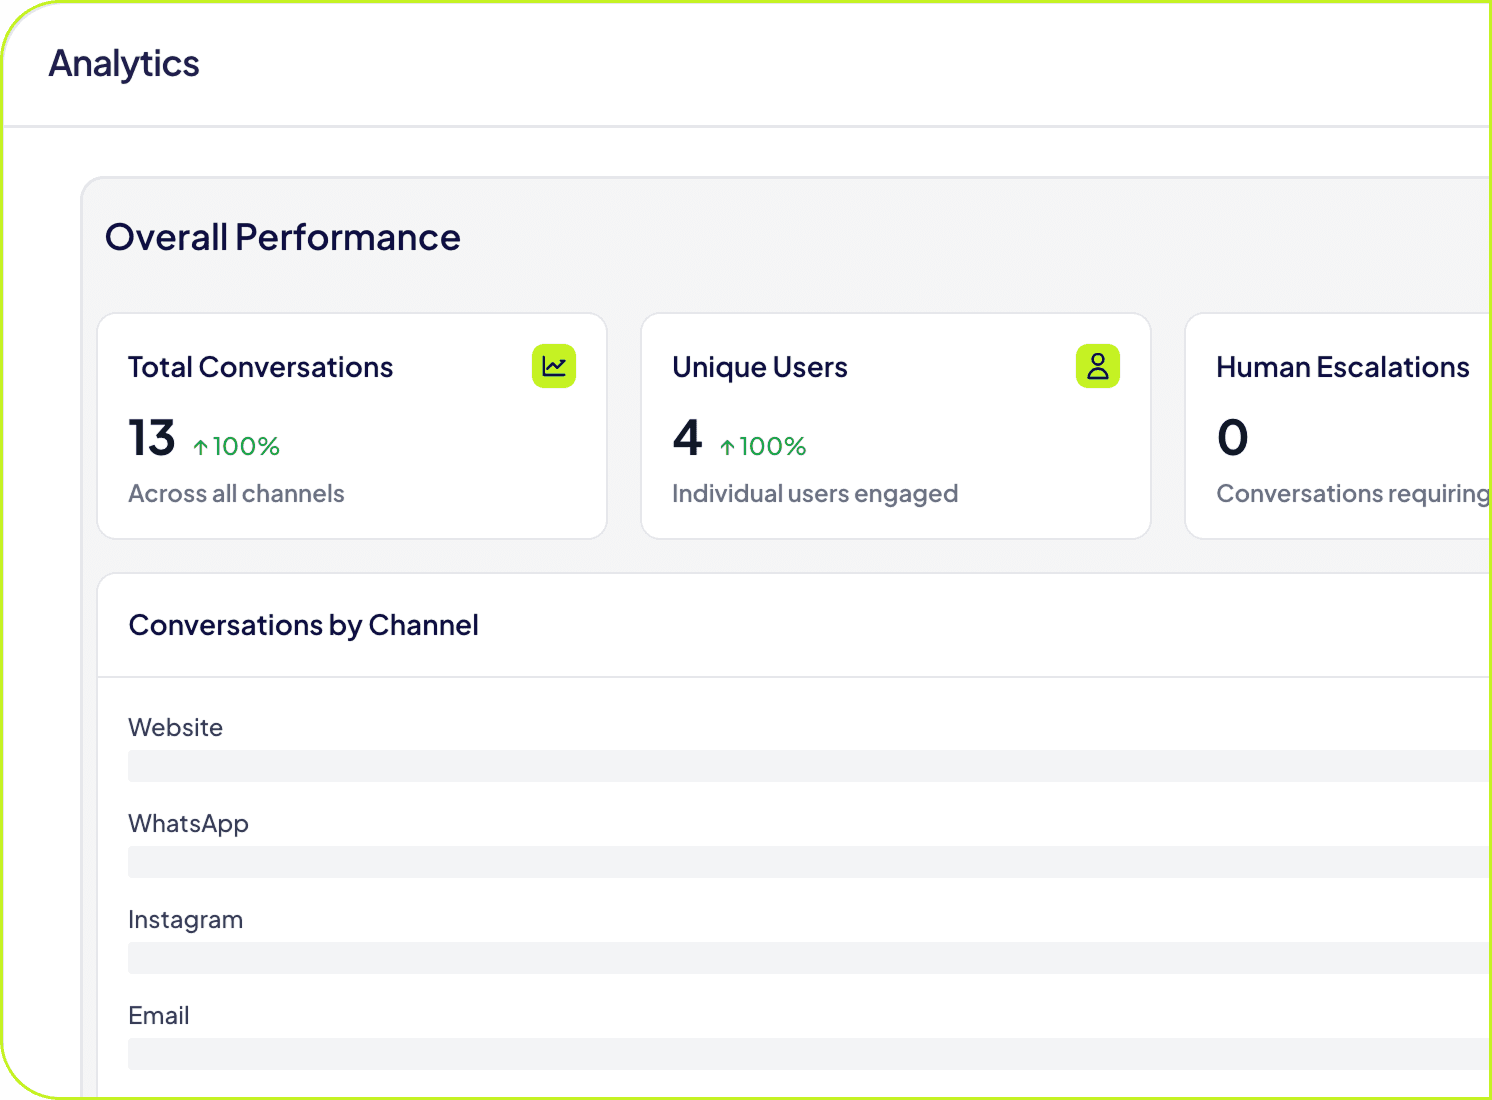The width and height of the screenshot is (1492, 1100).
Task: Select the Website channel label
Action: tap(175, 727)
